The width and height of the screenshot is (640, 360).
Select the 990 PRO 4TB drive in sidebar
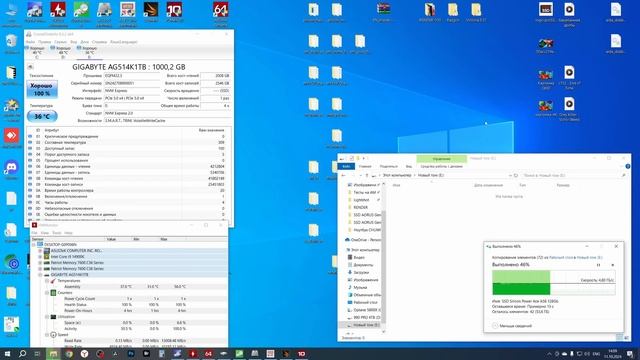pyautogui.click(x=364, y=317)
